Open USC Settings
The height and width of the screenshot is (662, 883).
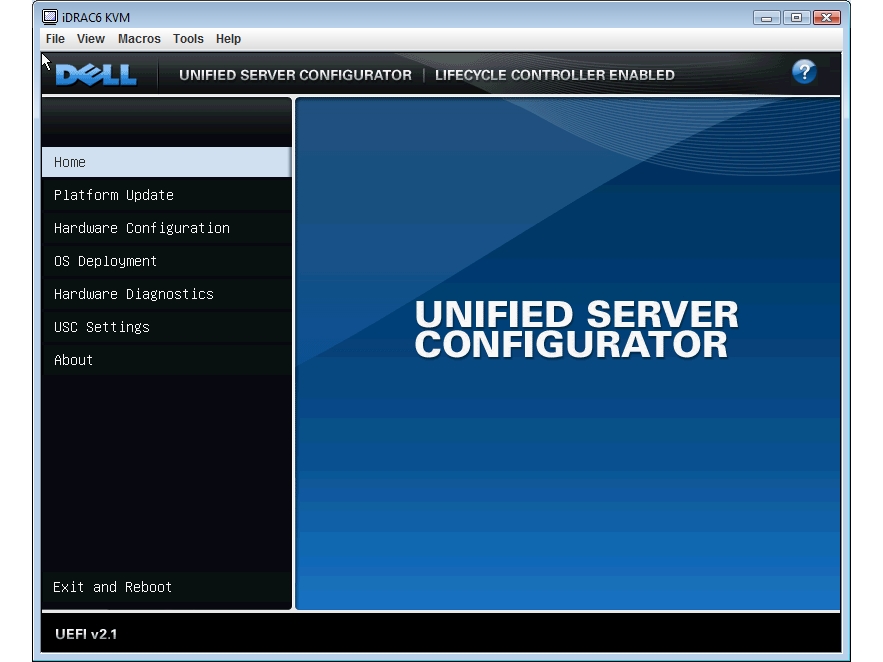tap(167, 327)
